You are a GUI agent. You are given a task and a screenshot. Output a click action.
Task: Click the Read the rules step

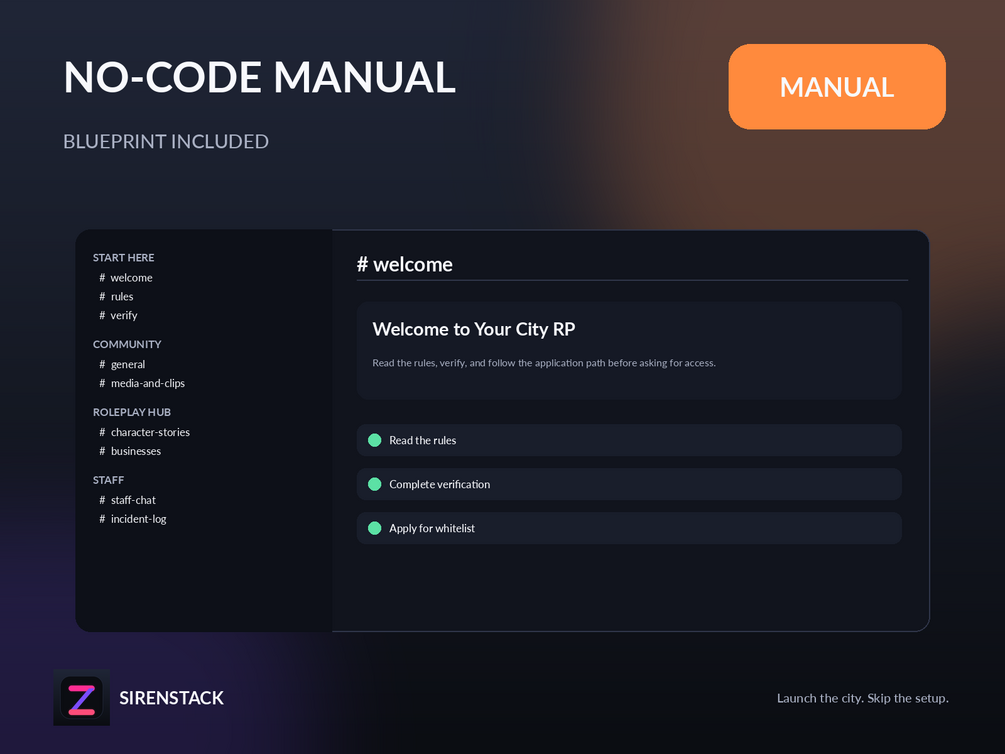click(x=629, y=440)
